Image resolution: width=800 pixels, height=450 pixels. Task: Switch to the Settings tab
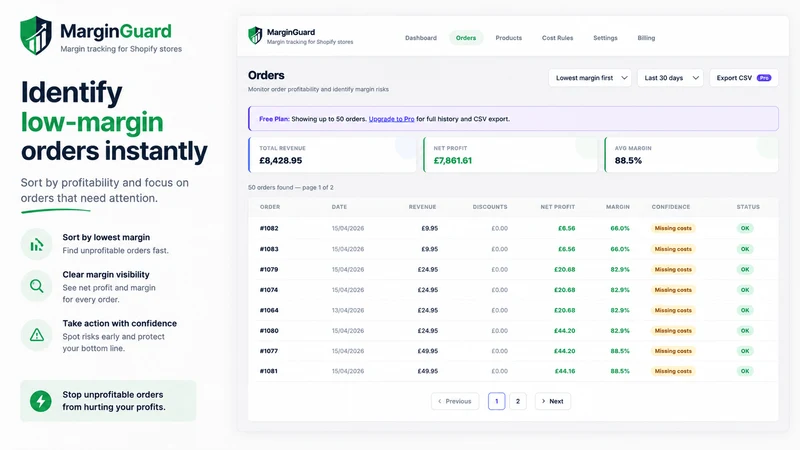(x=605, y=38)
